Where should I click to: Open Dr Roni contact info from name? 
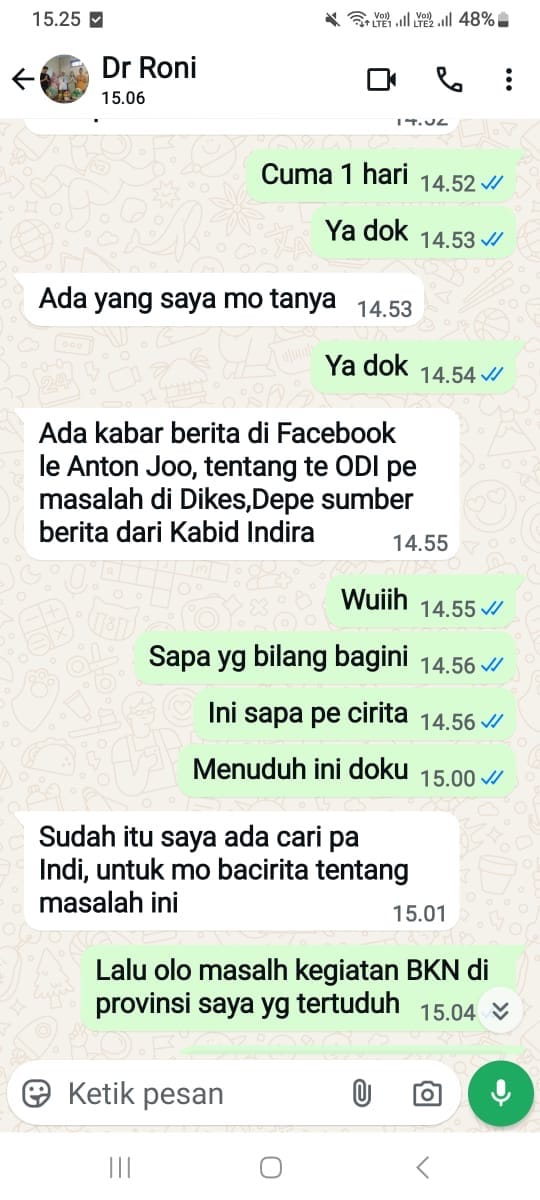tap(149, 68)
